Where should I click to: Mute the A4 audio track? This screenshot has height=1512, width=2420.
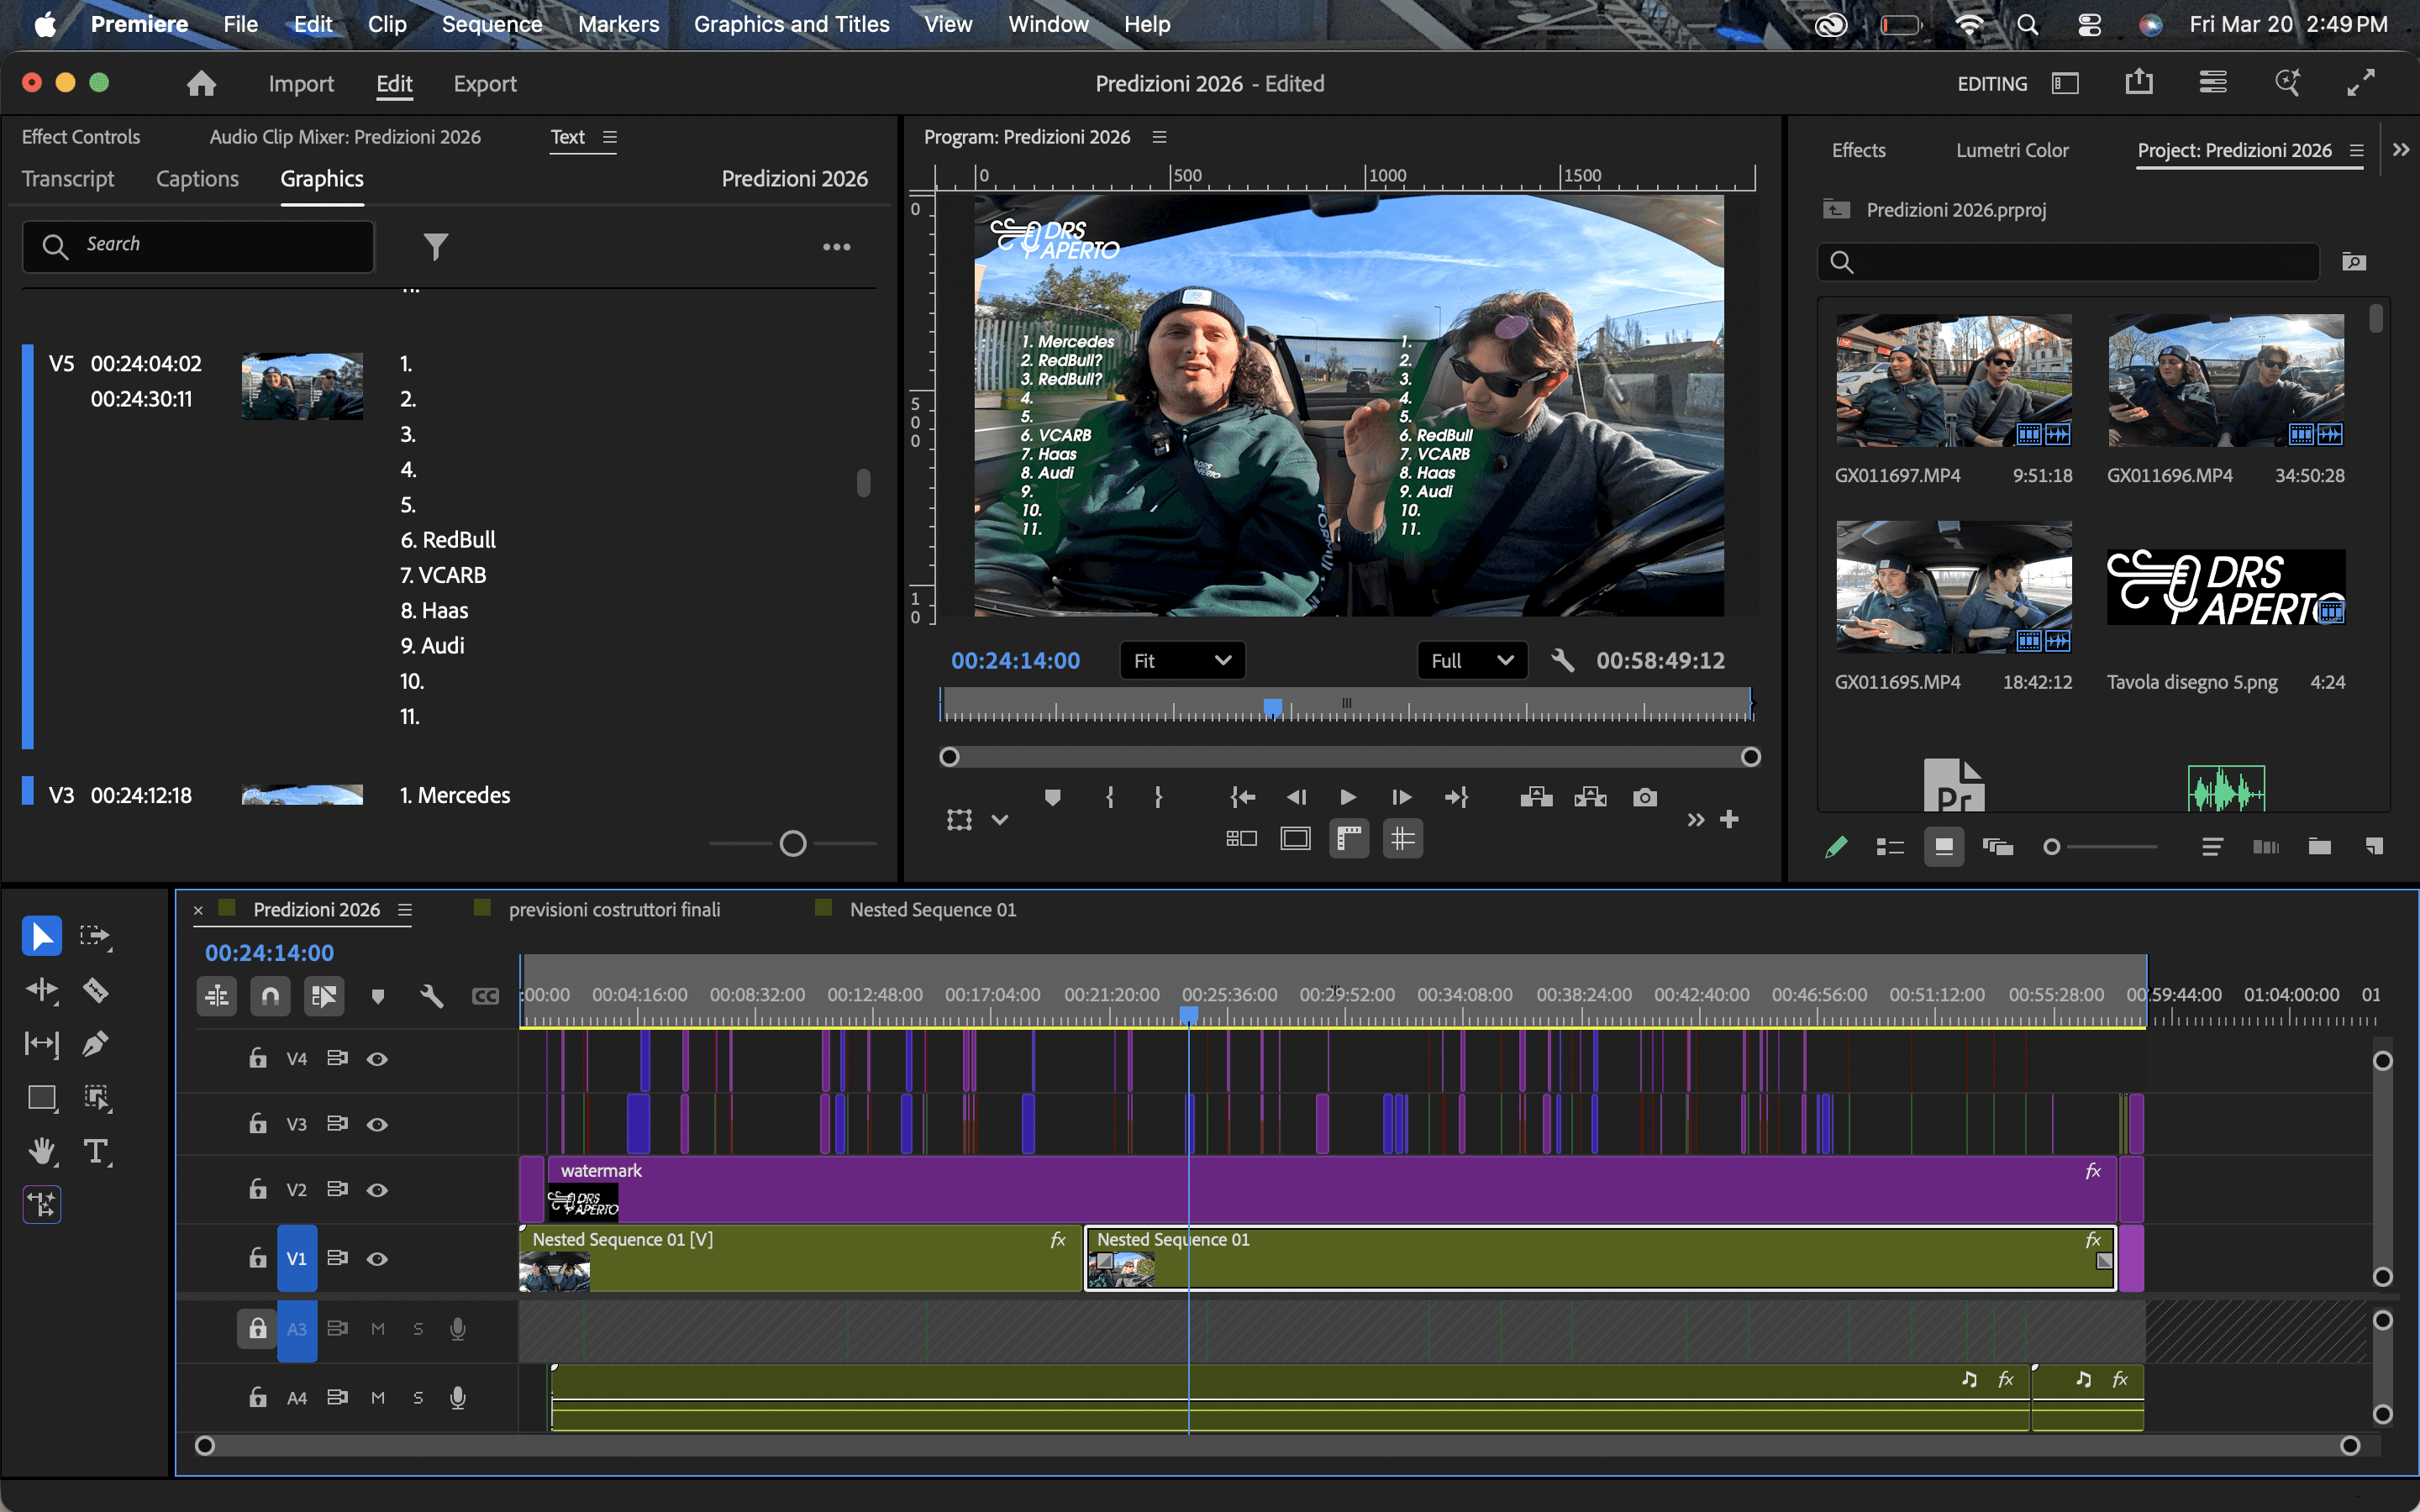pos(377,1398)
